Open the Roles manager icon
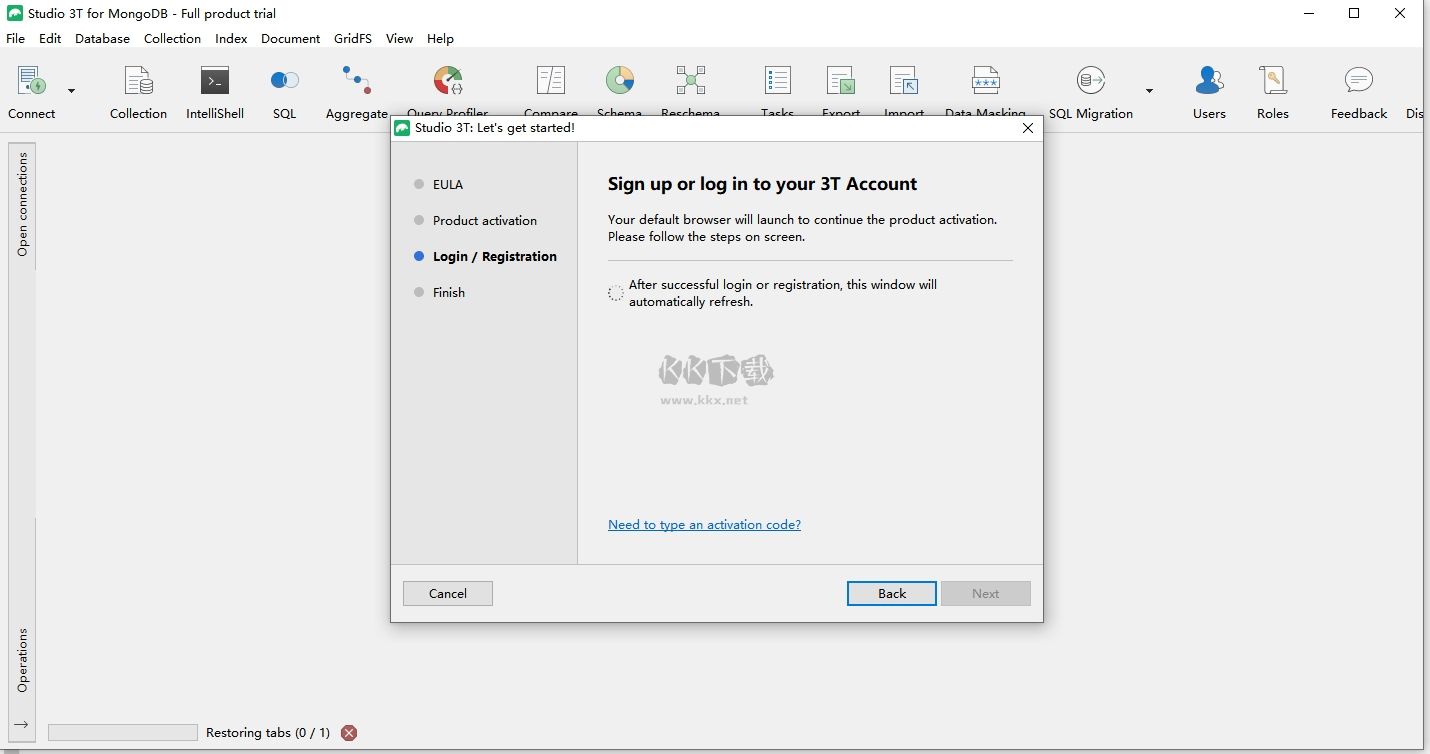 click(1273, 80)
